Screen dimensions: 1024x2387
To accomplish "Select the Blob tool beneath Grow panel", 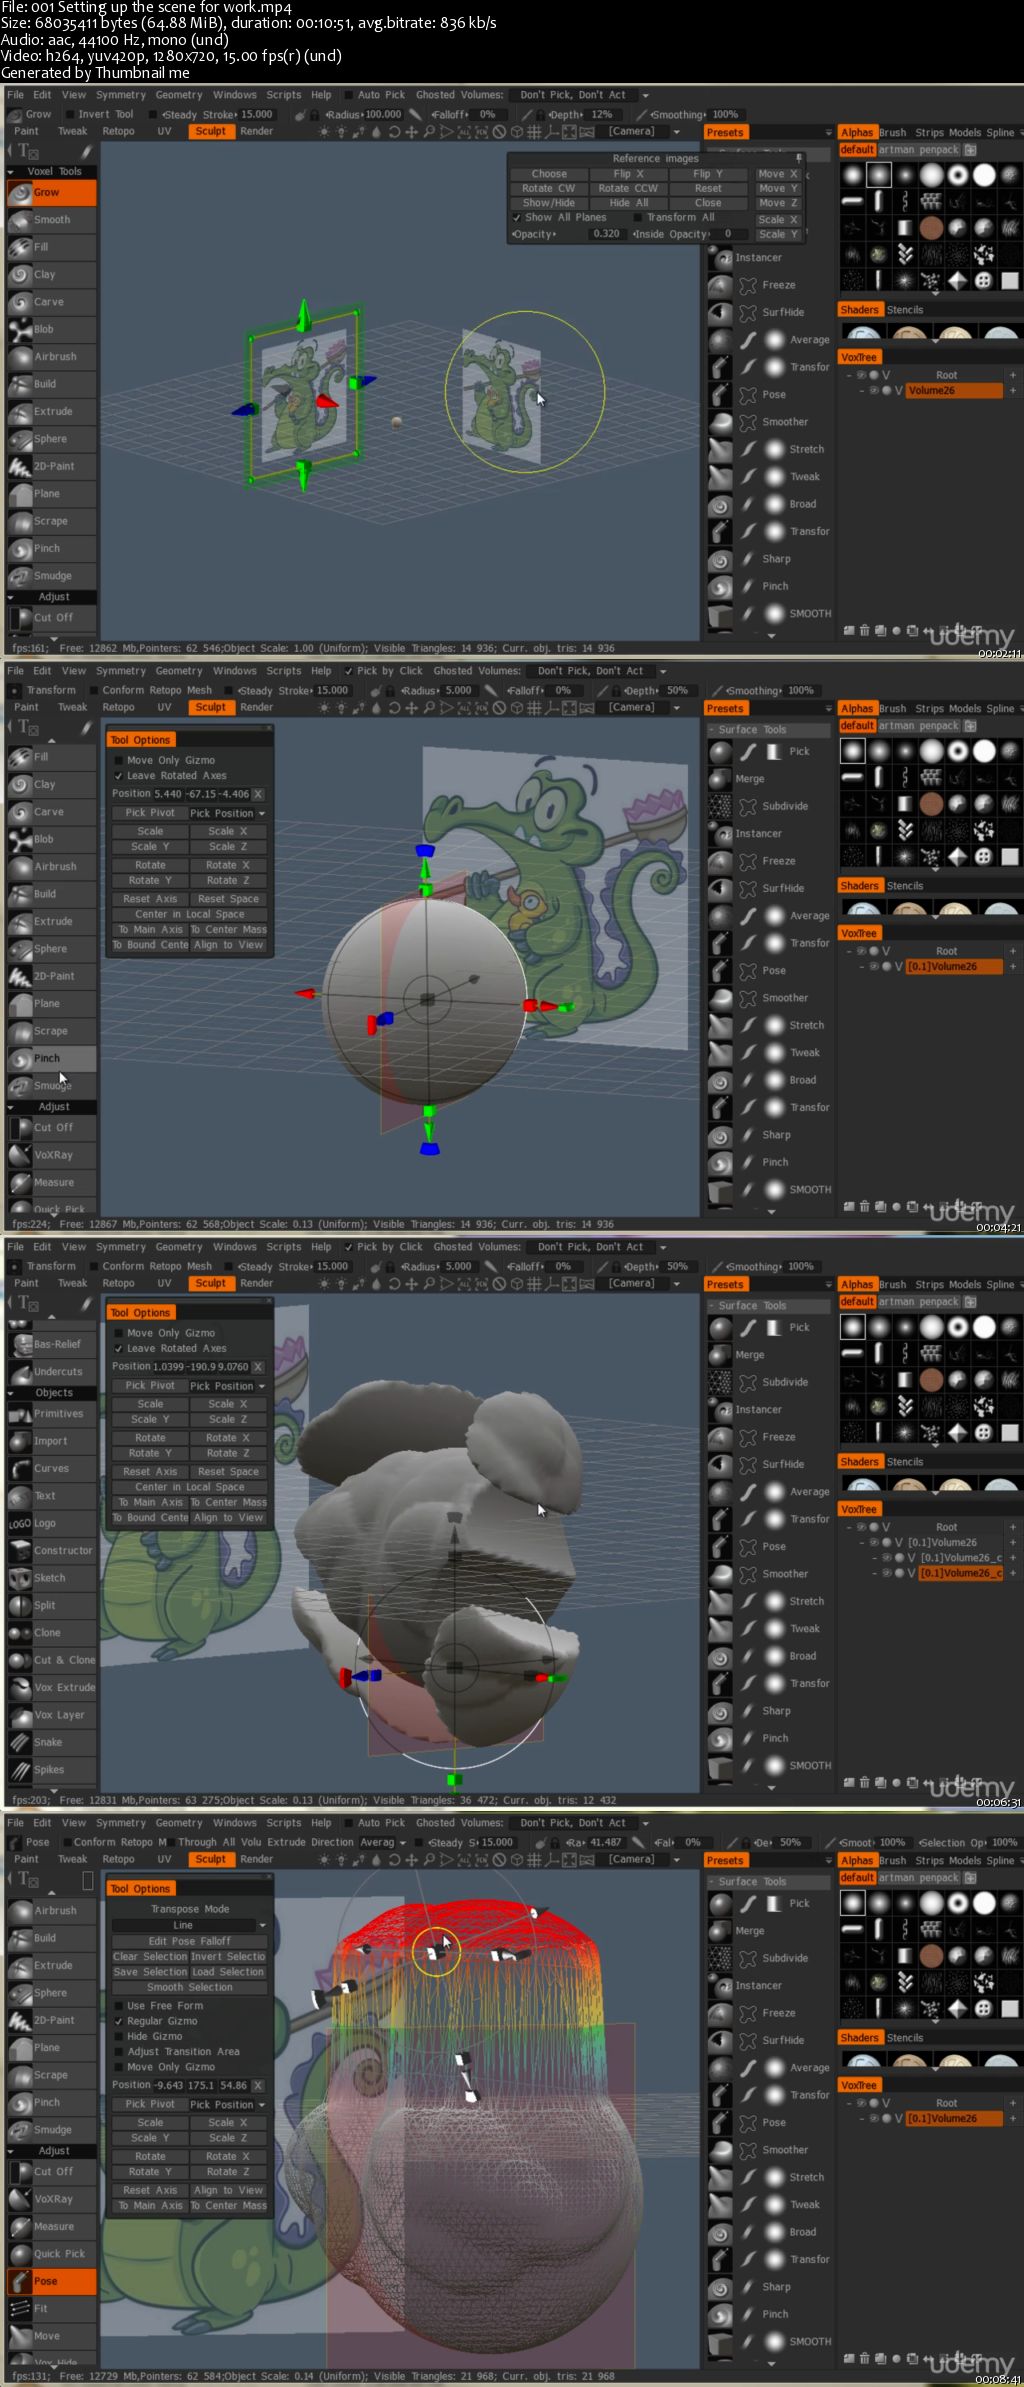I will (52, 329).
